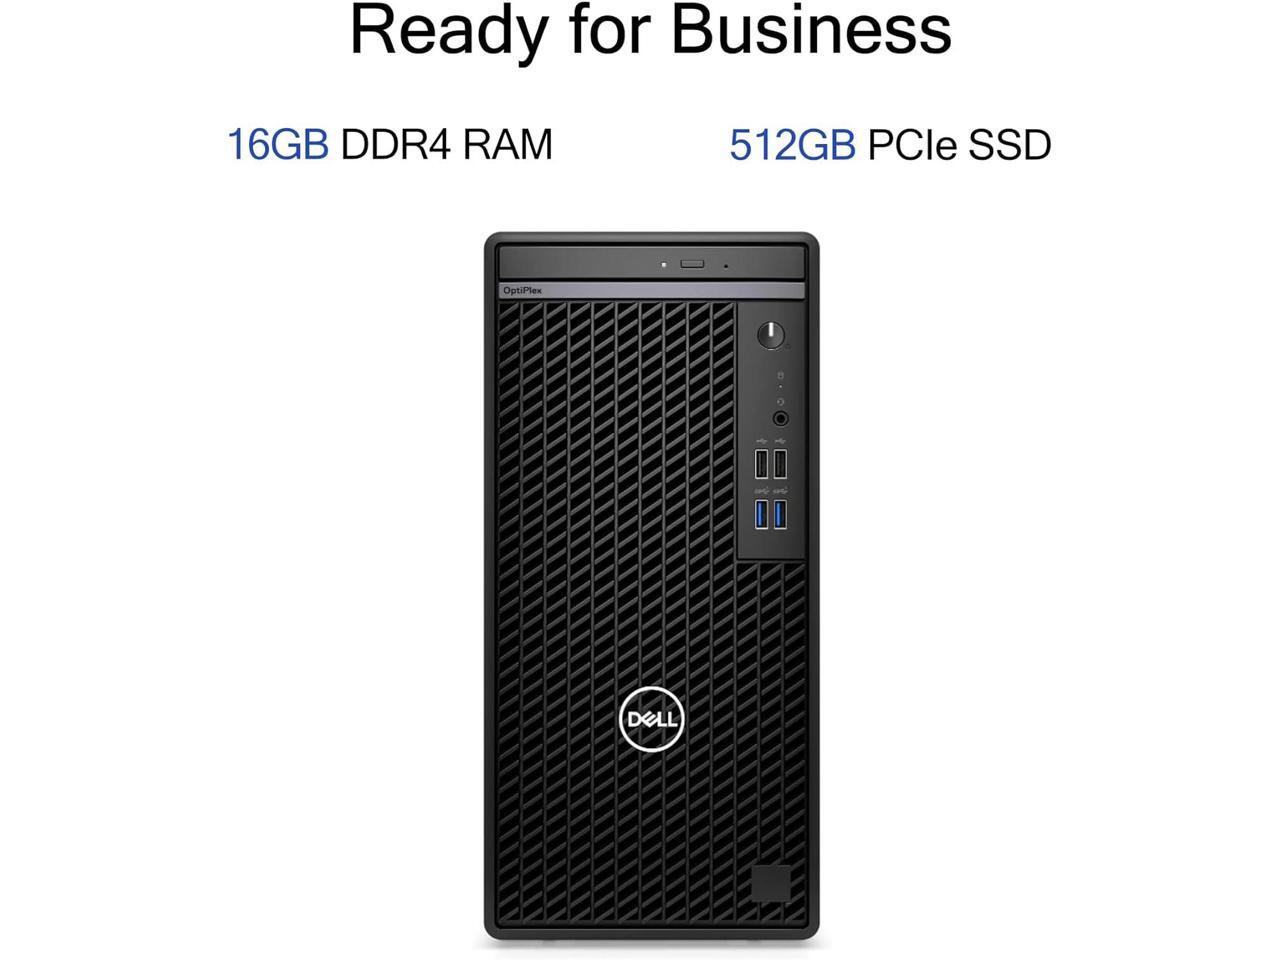Click the left blue USB 3.0 port

tap(761, 514)
